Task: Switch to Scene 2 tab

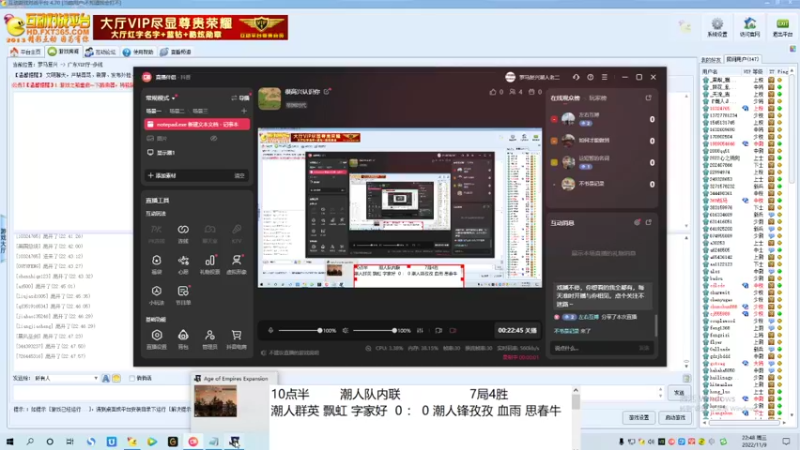Action: pos(177,111)
